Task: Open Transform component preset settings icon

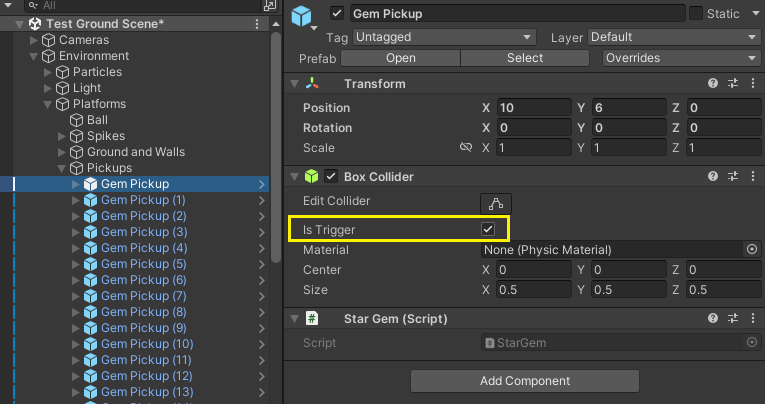Action: pyautogui.click(x=733, y=83)
